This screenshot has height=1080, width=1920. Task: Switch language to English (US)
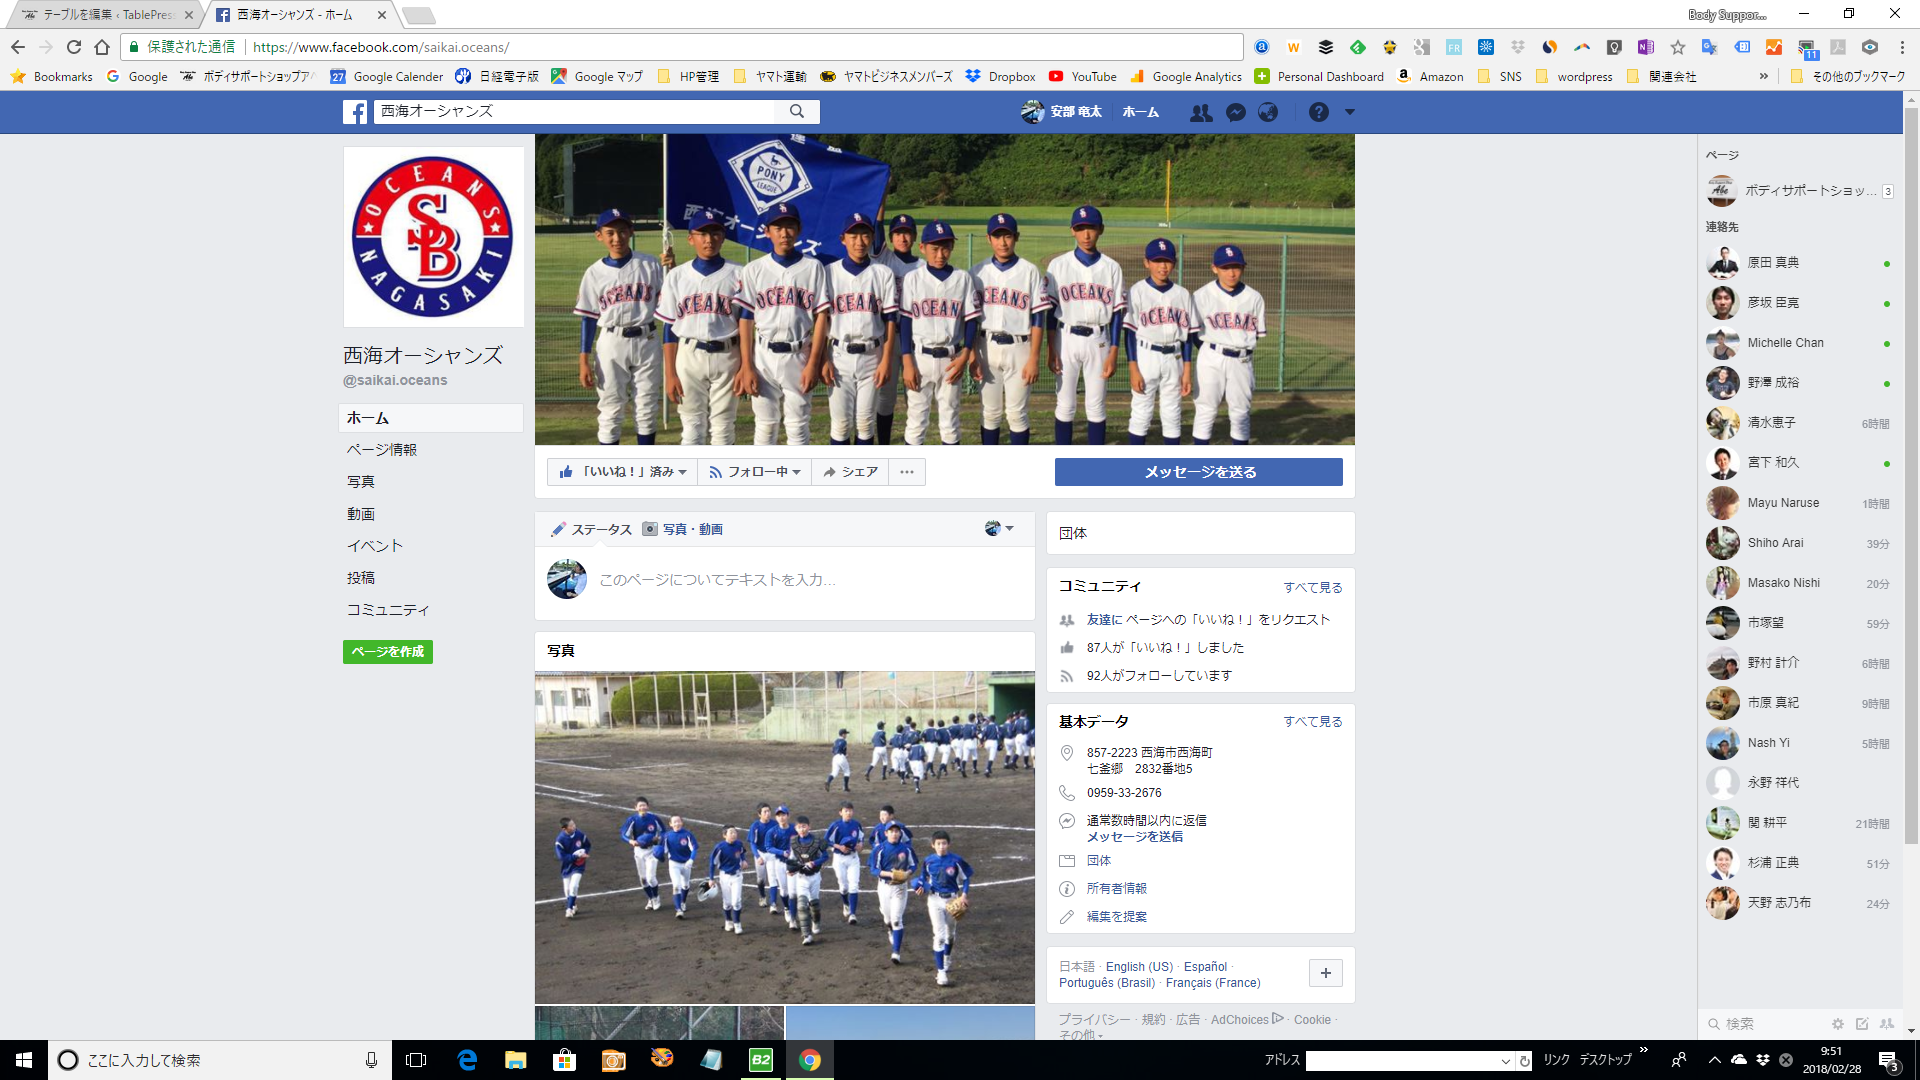(x=1139, y=967)
